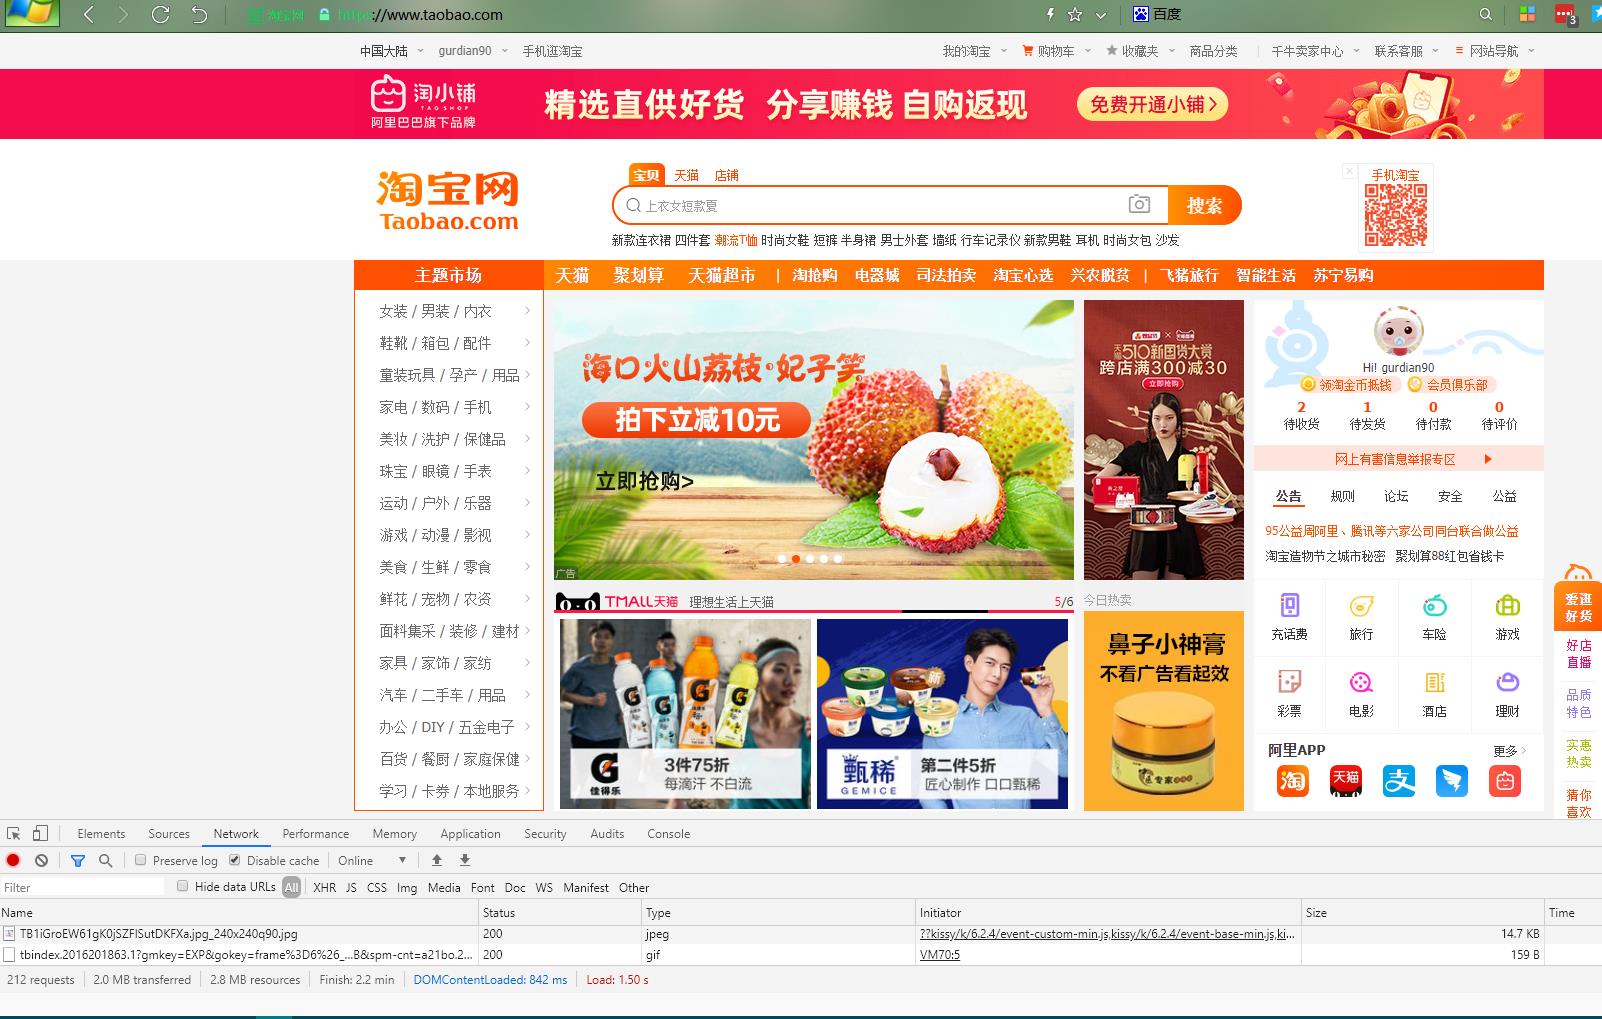Select the 天猫 search tab

(x=686, y=175)
